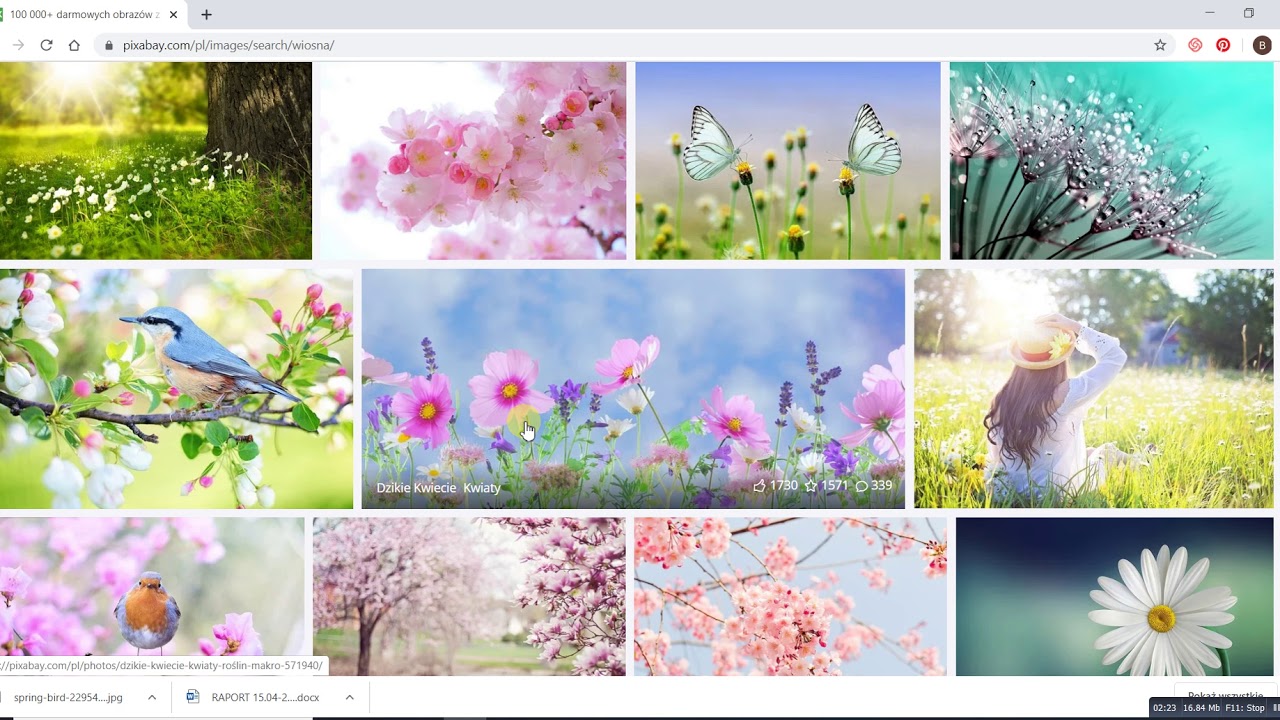The image size is (1280, 720).
Task: Open the two white butterflies photo
Action: point(788,161)
